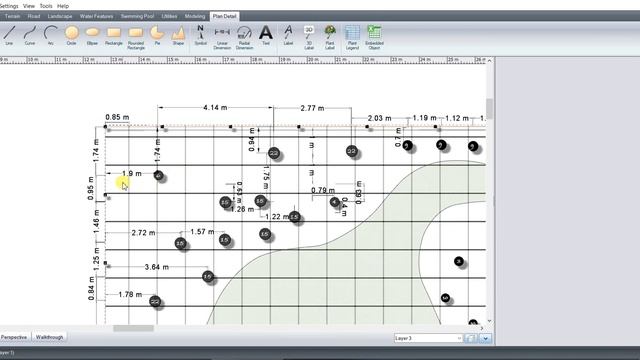Select the 1.57 m dimension label
The width and height of the screenshot is (640, 360).
[202, 232]
